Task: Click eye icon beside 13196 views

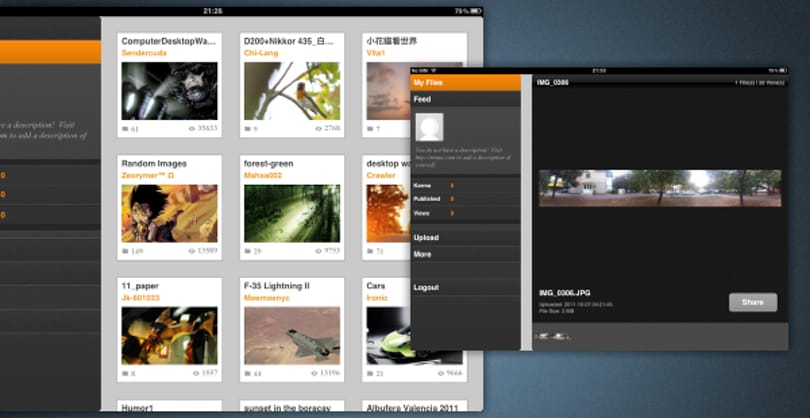Action: pos(315,373)
